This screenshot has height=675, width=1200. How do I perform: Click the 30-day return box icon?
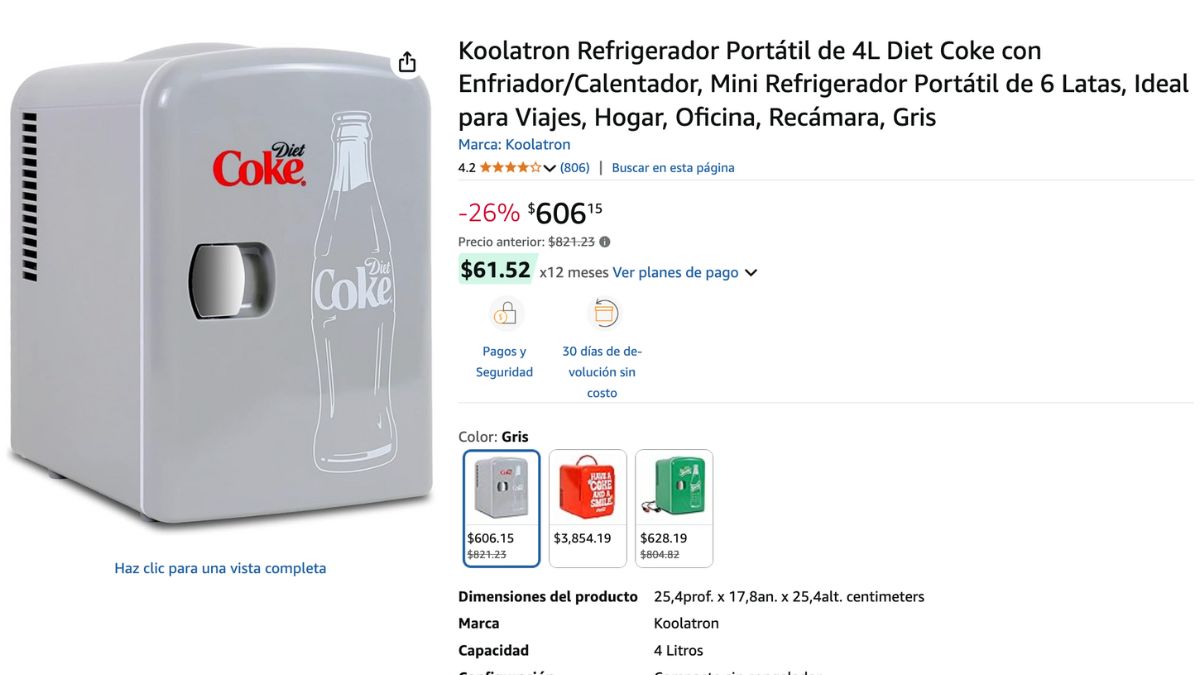coord(604,314)
